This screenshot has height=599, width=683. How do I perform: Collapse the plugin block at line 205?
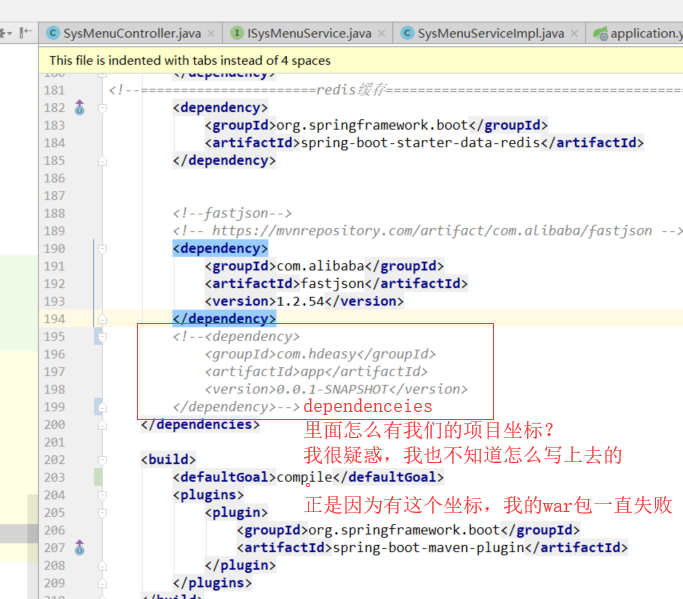point(102,513)
